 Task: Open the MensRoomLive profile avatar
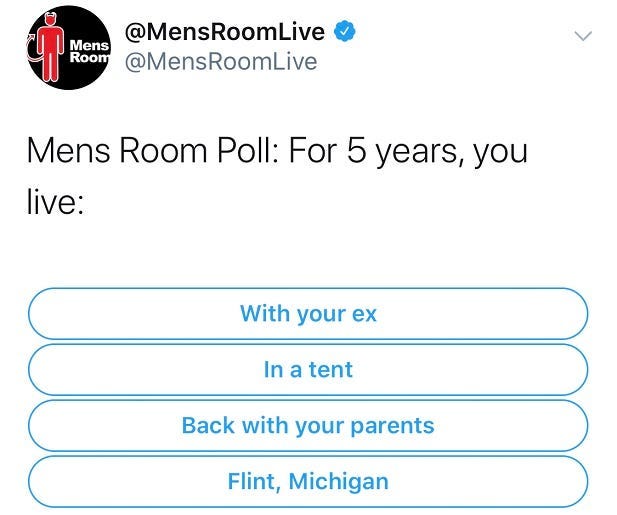click(64, 48)
